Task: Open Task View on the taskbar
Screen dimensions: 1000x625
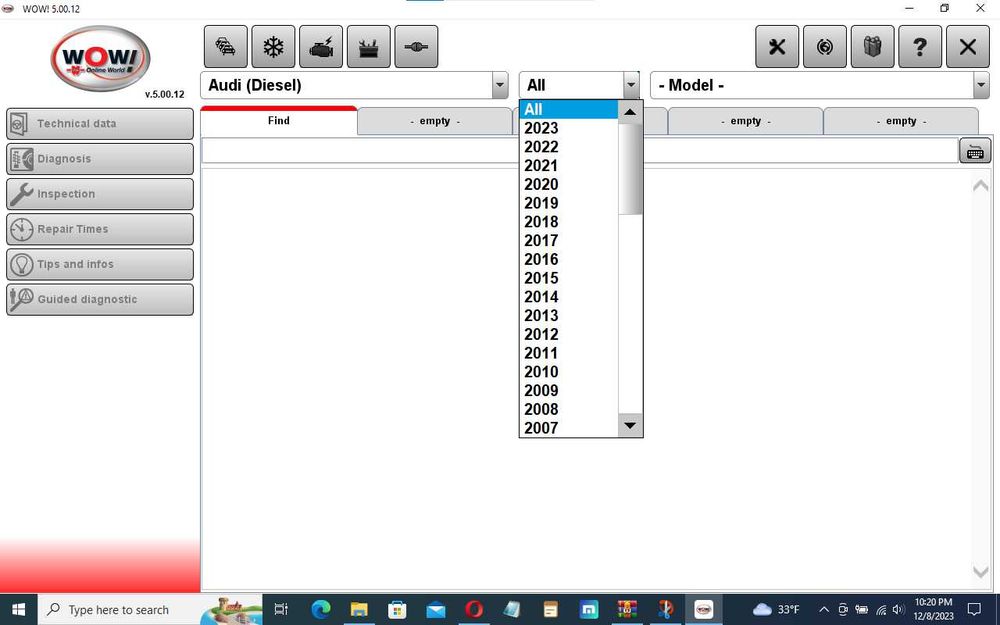Action: coord(281,610)
